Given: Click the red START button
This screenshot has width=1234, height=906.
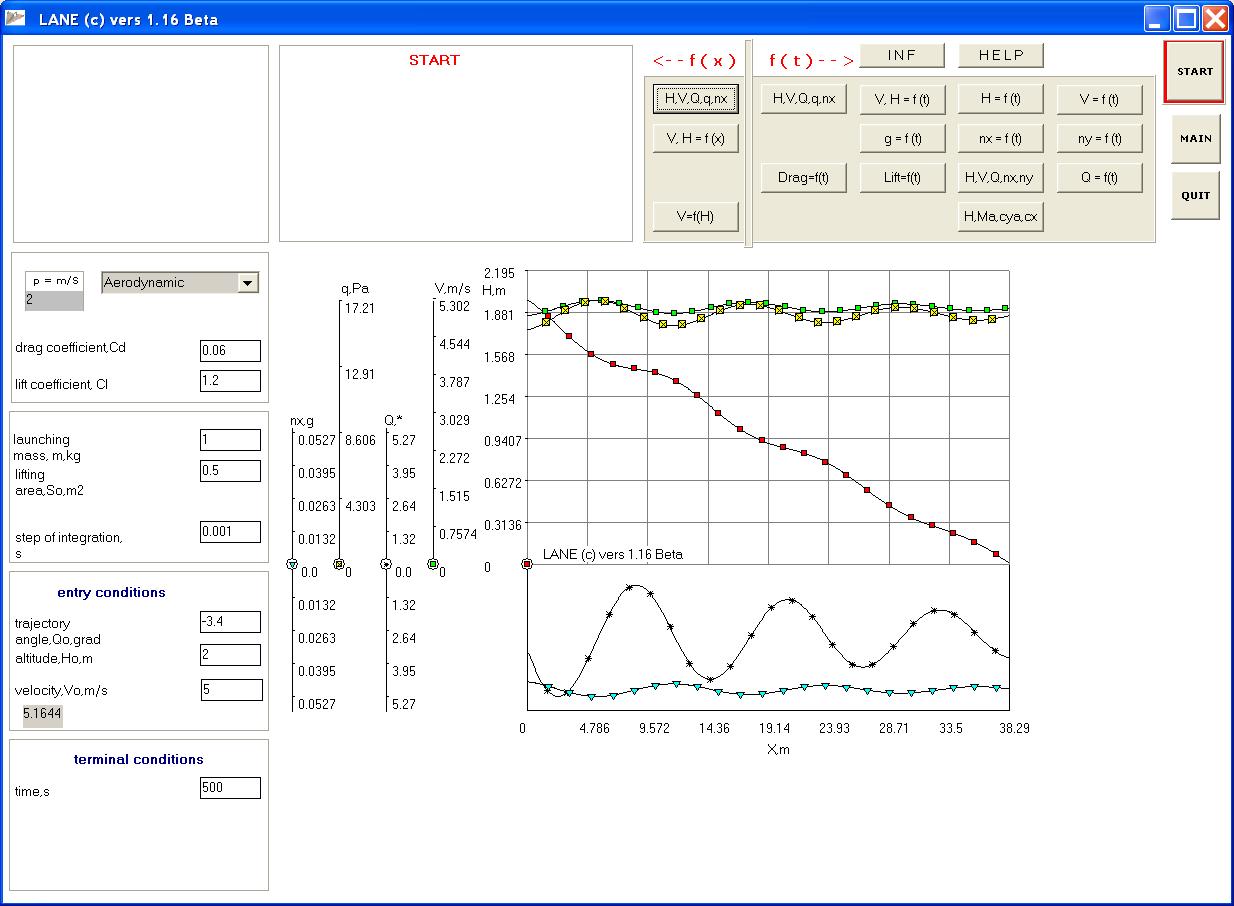Looking at the screenshot, I should [x=1194, y=72].
